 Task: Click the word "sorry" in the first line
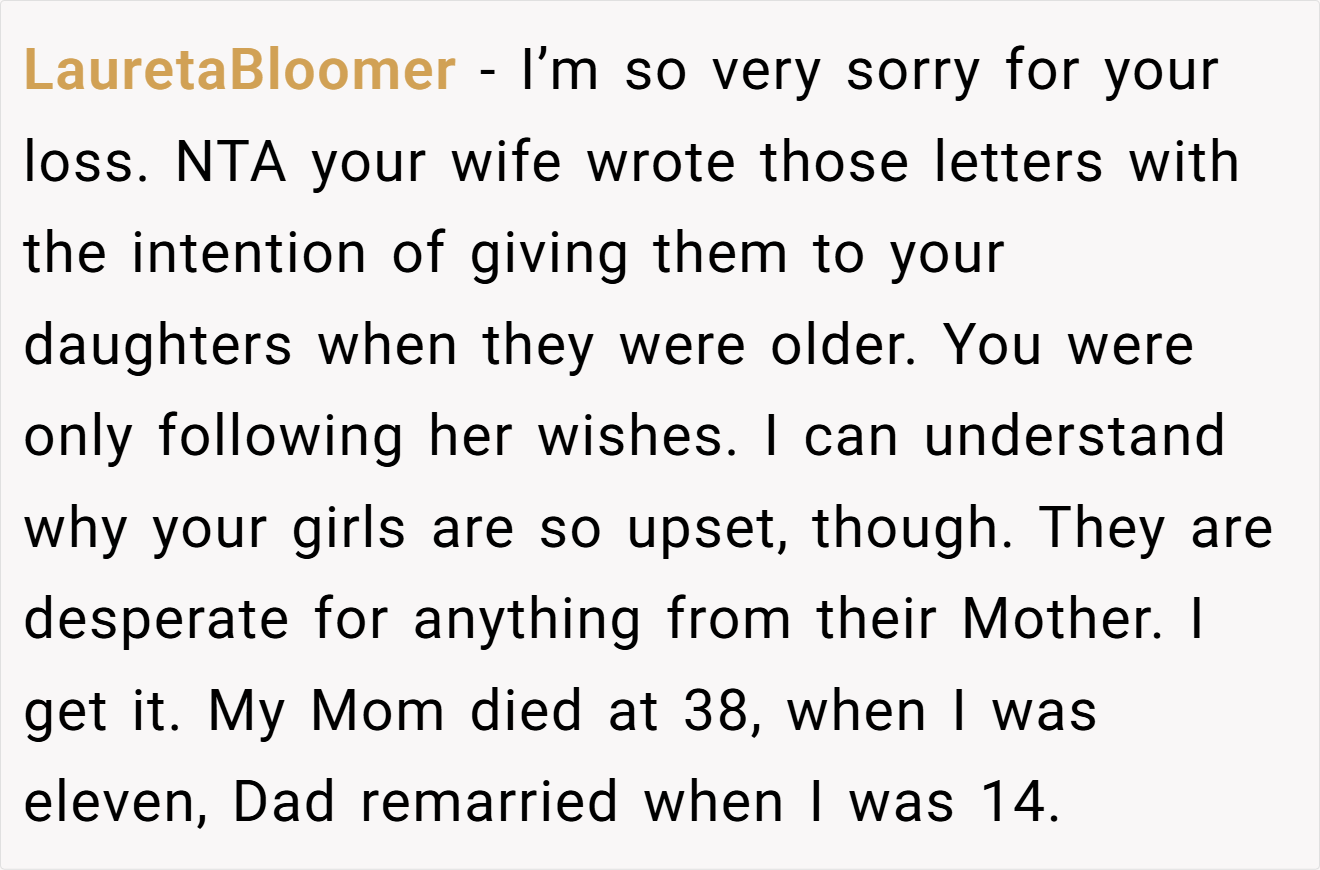913,71
